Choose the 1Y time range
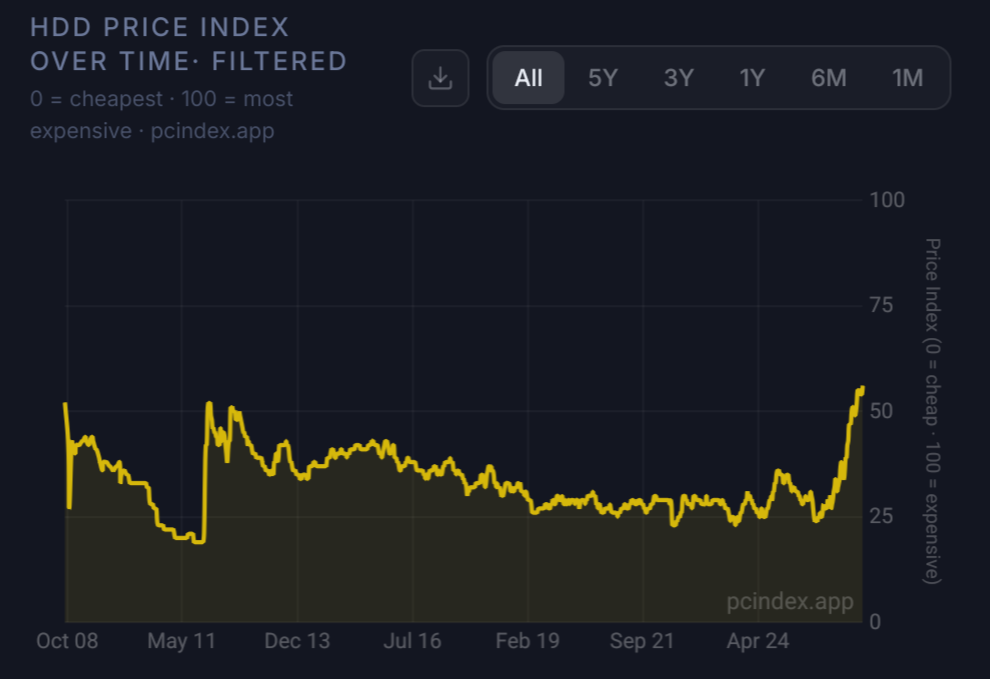Viewport: 990px width, 679px height. click(752, 78)
